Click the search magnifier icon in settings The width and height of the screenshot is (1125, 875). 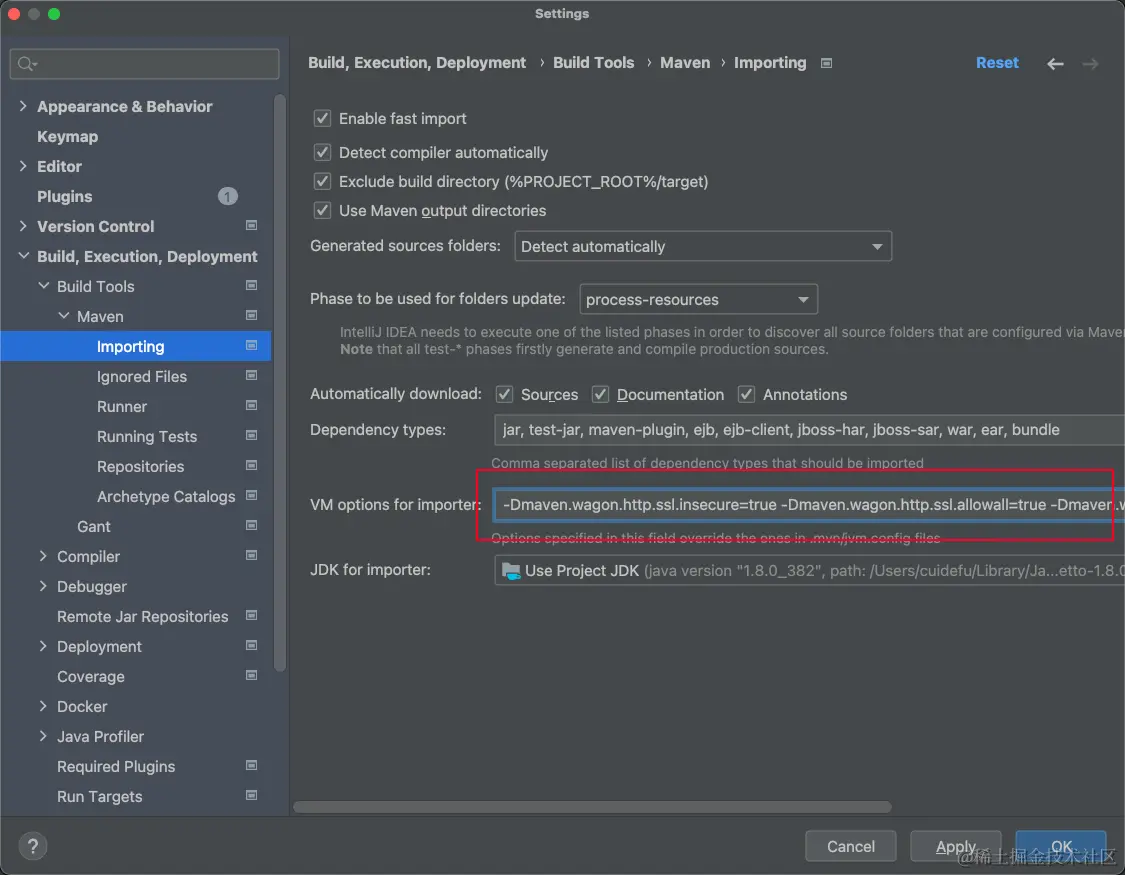(x=27, y=64)
